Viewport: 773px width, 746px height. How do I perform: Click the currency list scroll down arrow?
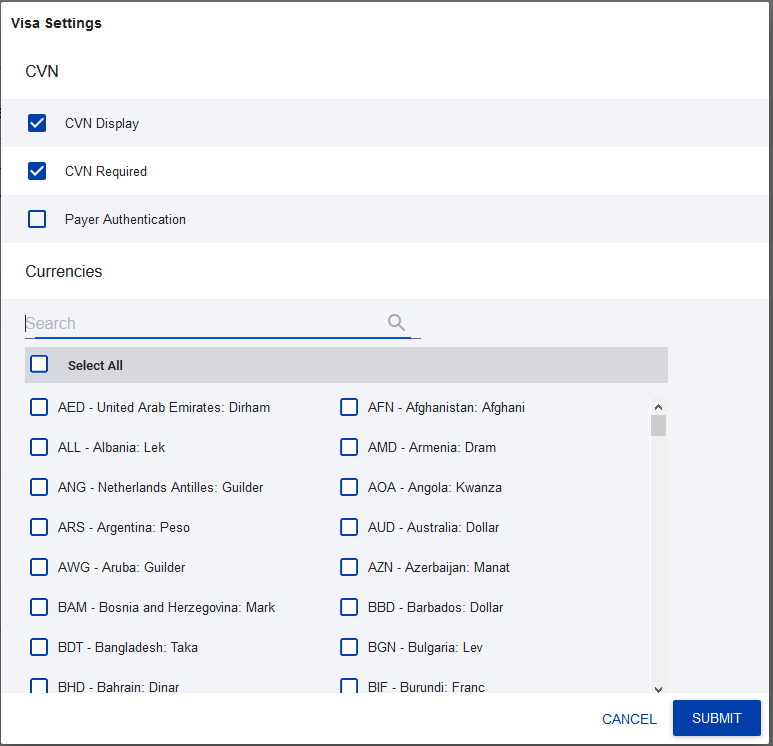point(658,688)
